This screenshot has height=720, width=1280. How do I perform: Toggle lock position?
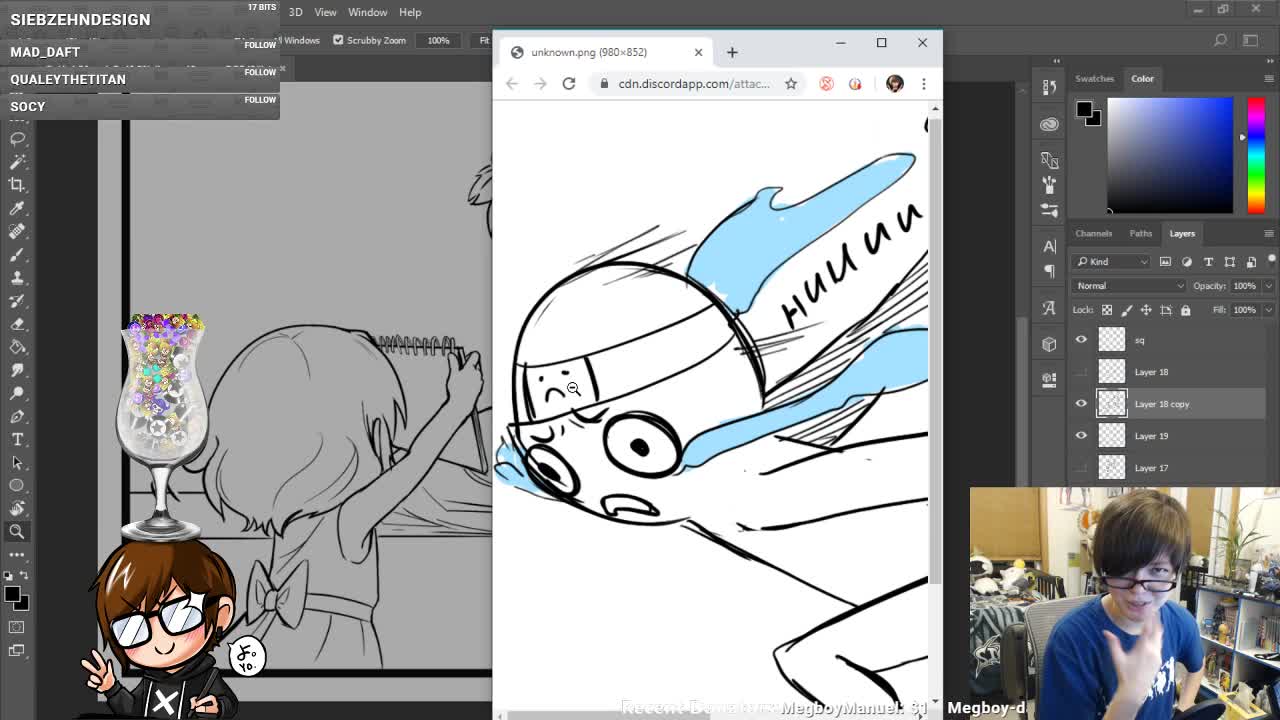(x=1146, y=310)
